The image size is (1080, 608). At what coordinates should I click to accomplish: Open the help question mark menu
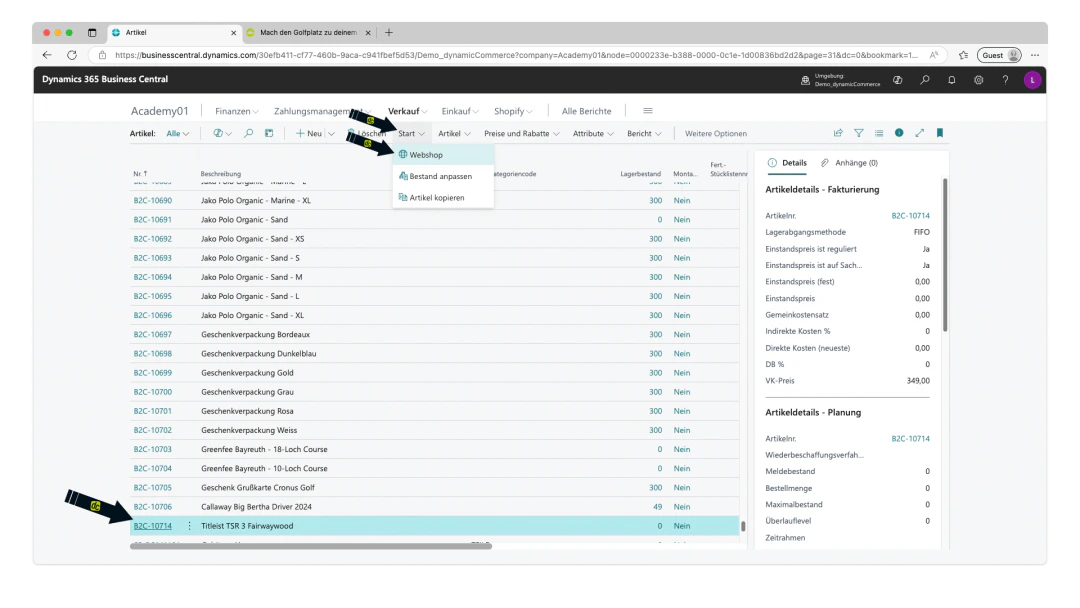pos(1005,80)
